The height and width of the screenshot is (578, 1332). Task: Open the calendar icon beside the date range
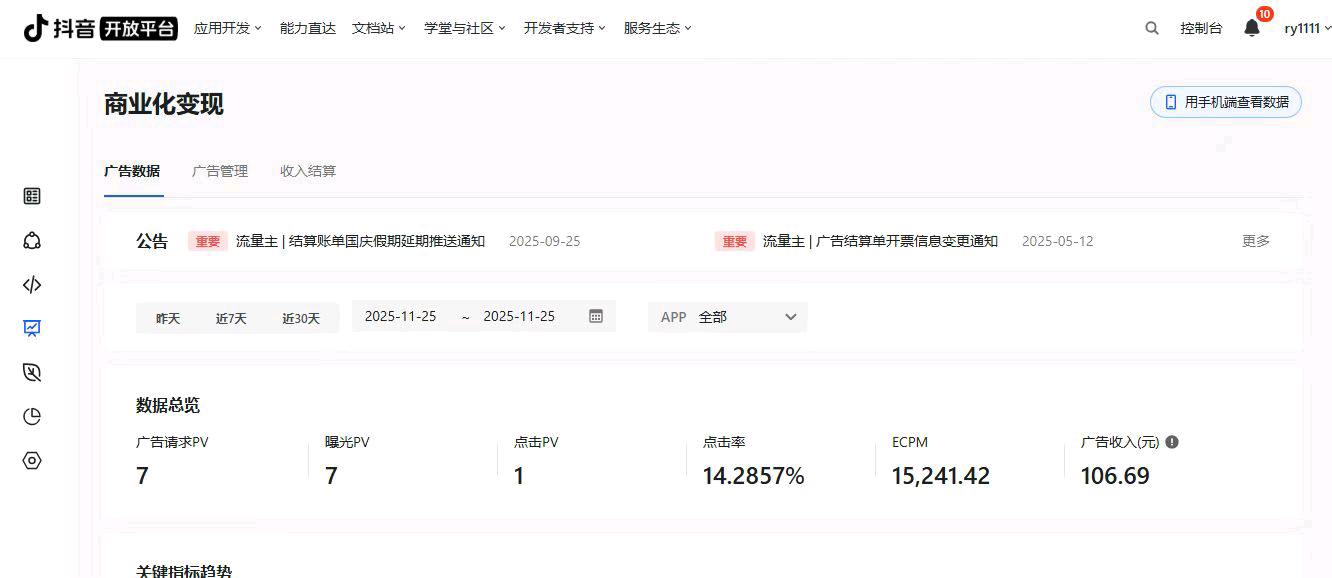(596, 316)
